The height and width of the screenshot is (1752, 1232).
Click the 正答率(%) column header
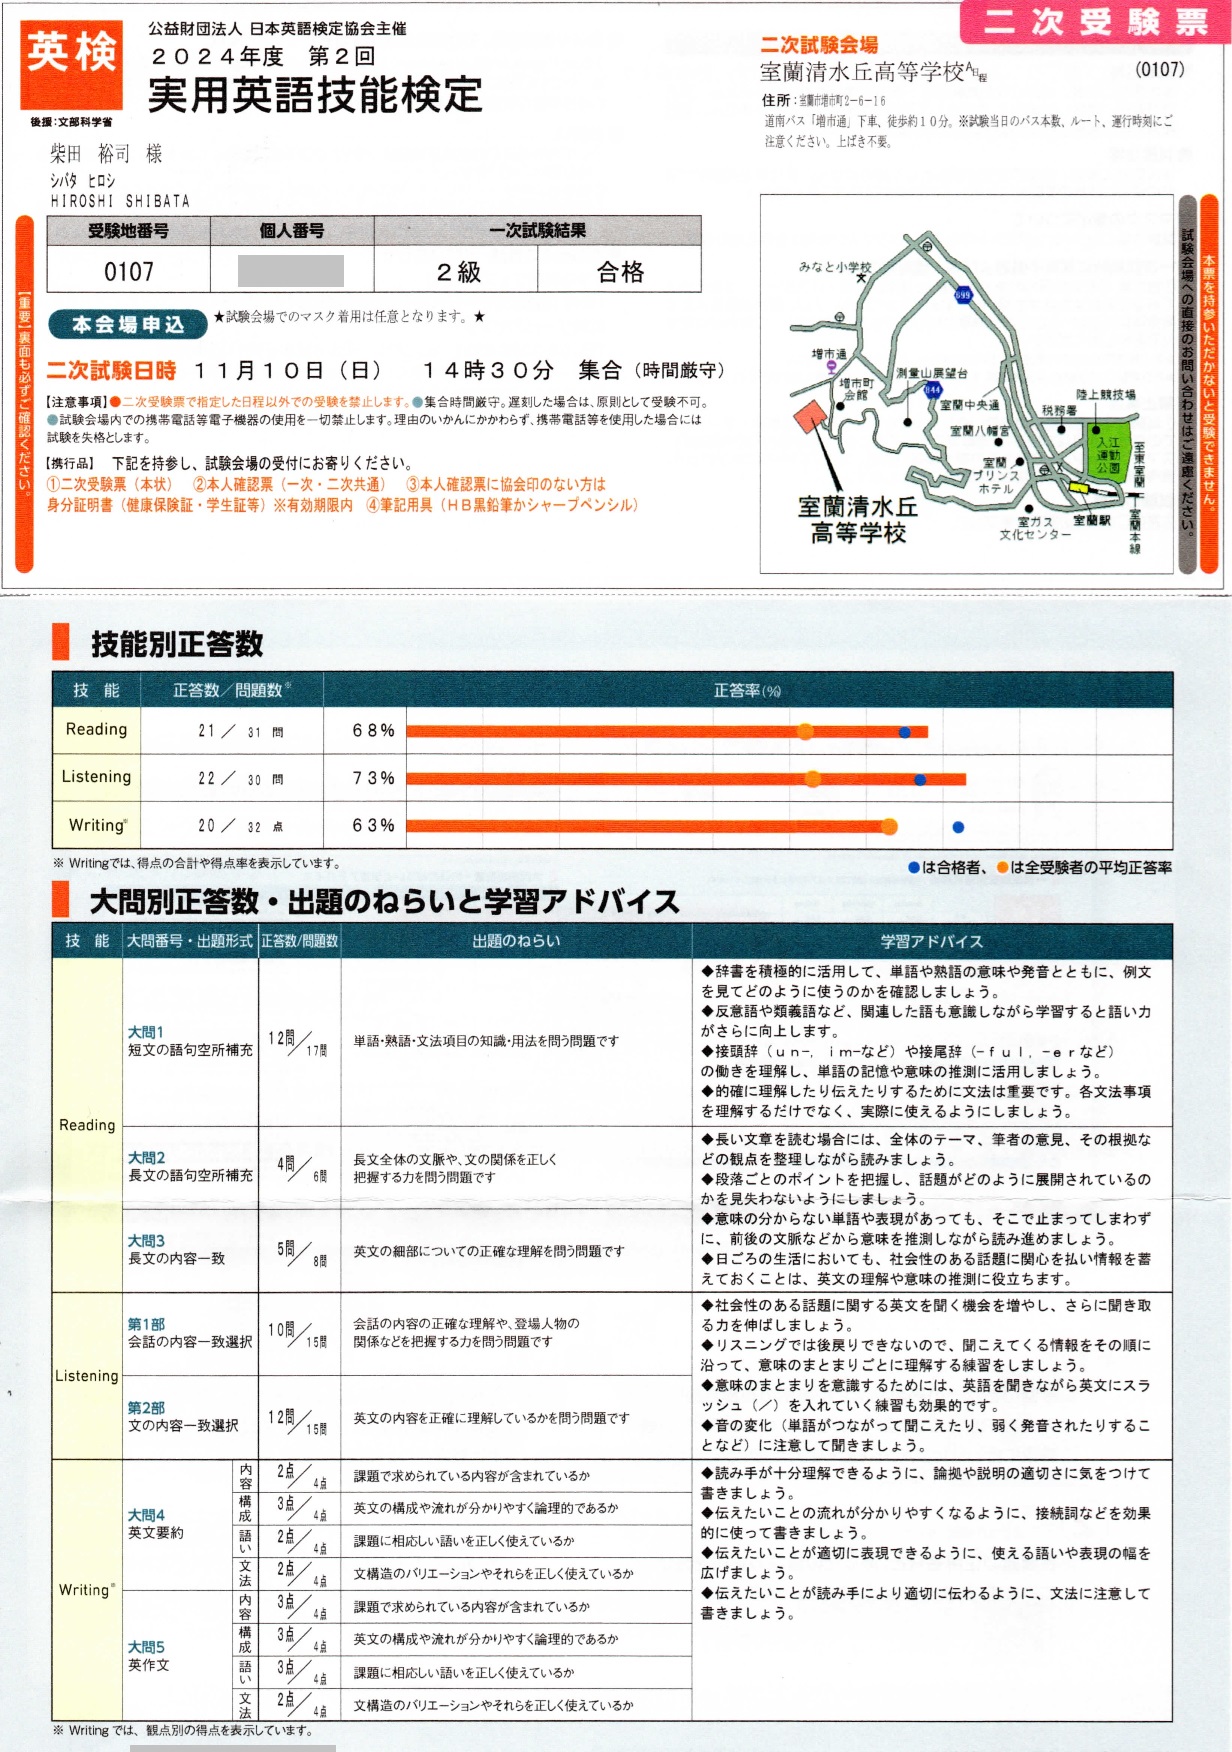click(747, 690)
